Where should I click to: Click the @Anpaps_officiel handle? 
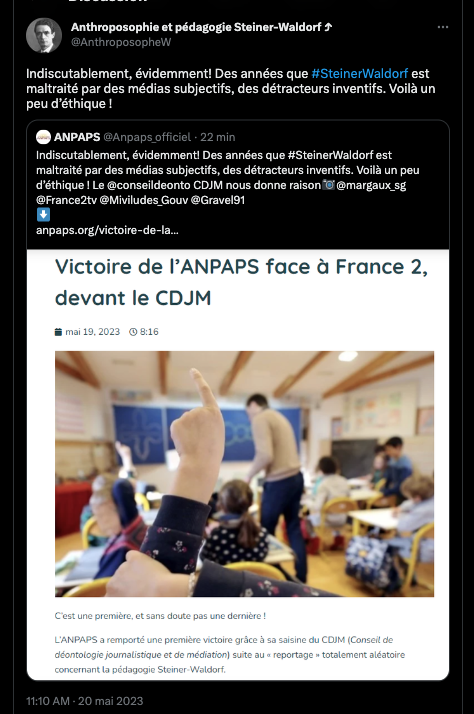147,137
